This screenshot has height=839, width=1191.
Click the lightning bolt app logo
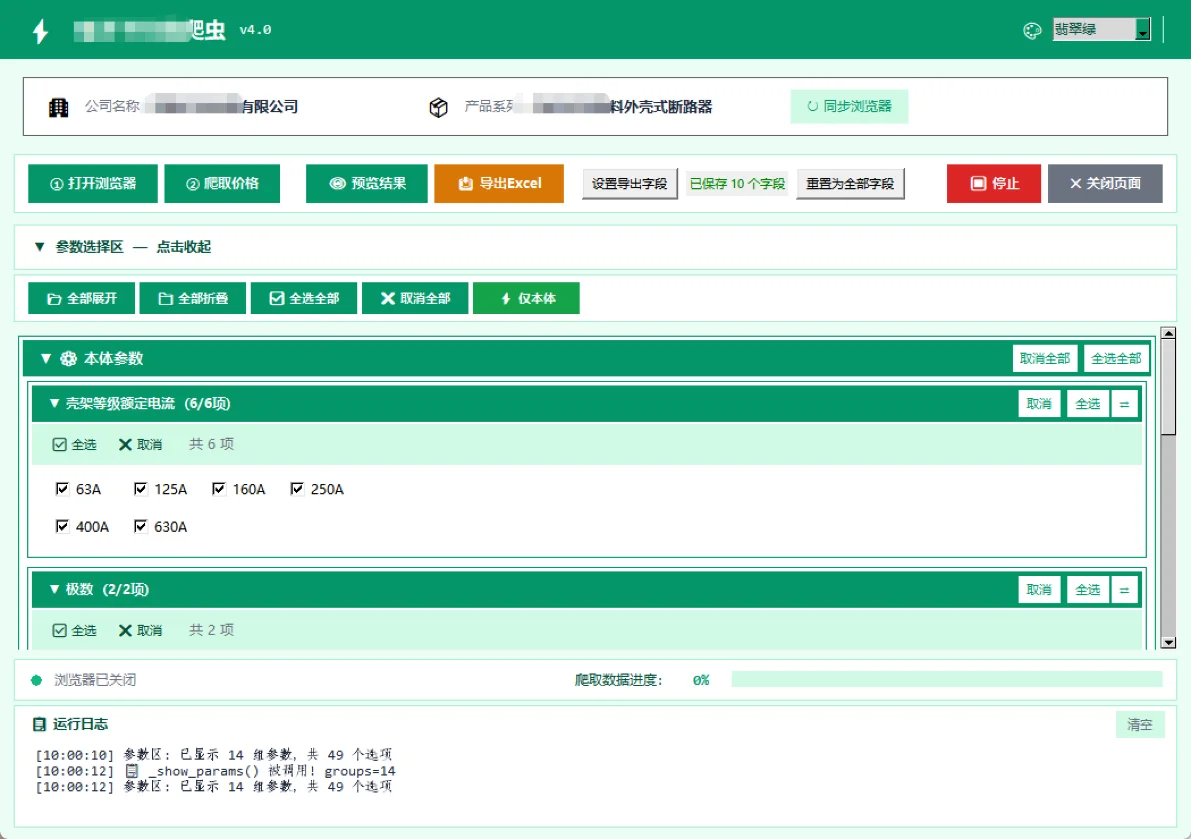tap(41, 30)
